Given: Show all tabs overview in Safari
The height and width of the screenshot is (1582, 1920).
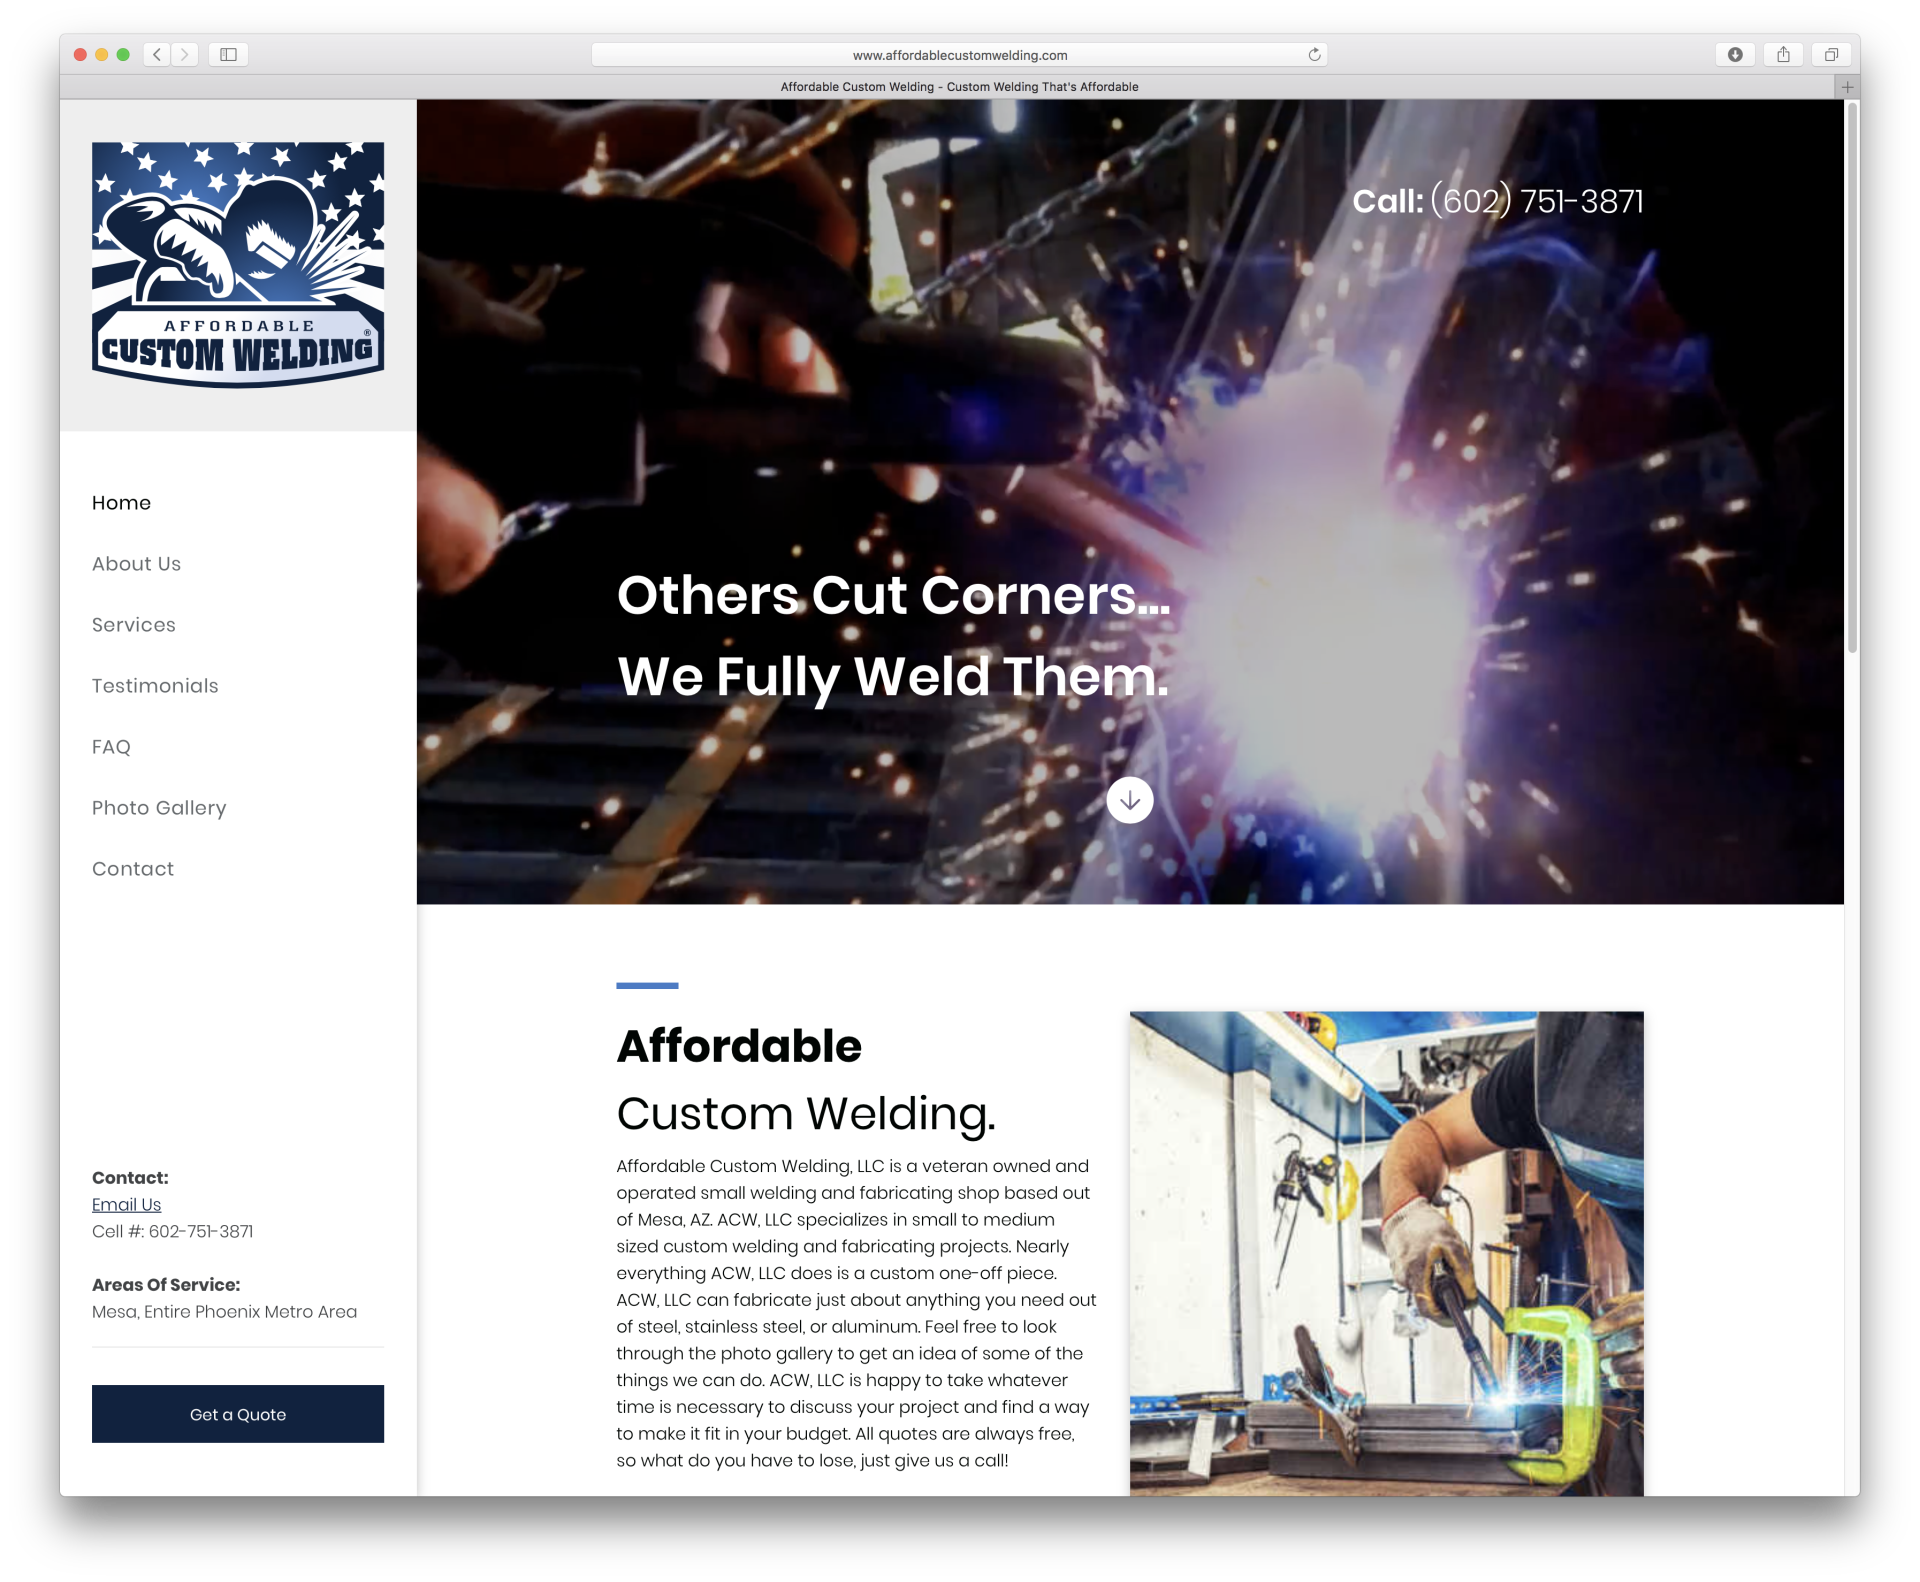Looking at the screenshot, I should pyautogui.click(x=1831, y=55).
